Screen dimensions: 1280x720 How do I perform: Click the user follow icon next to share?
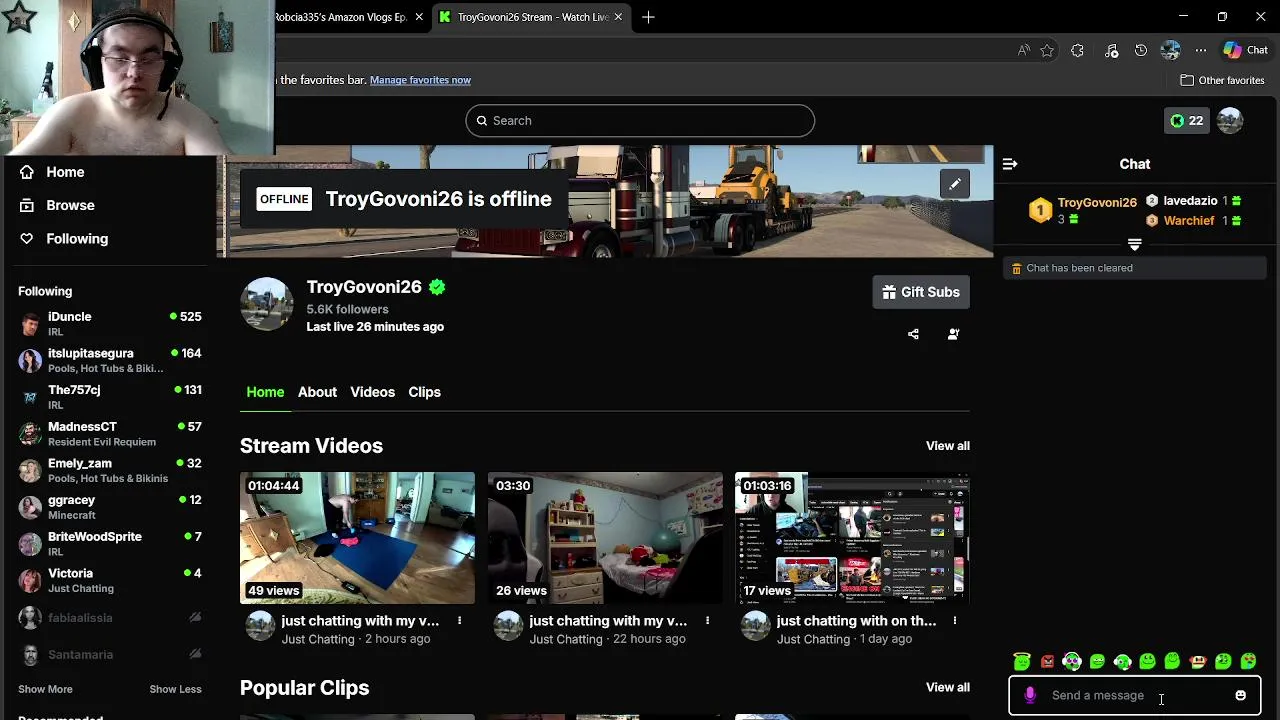tap(953, 334)
